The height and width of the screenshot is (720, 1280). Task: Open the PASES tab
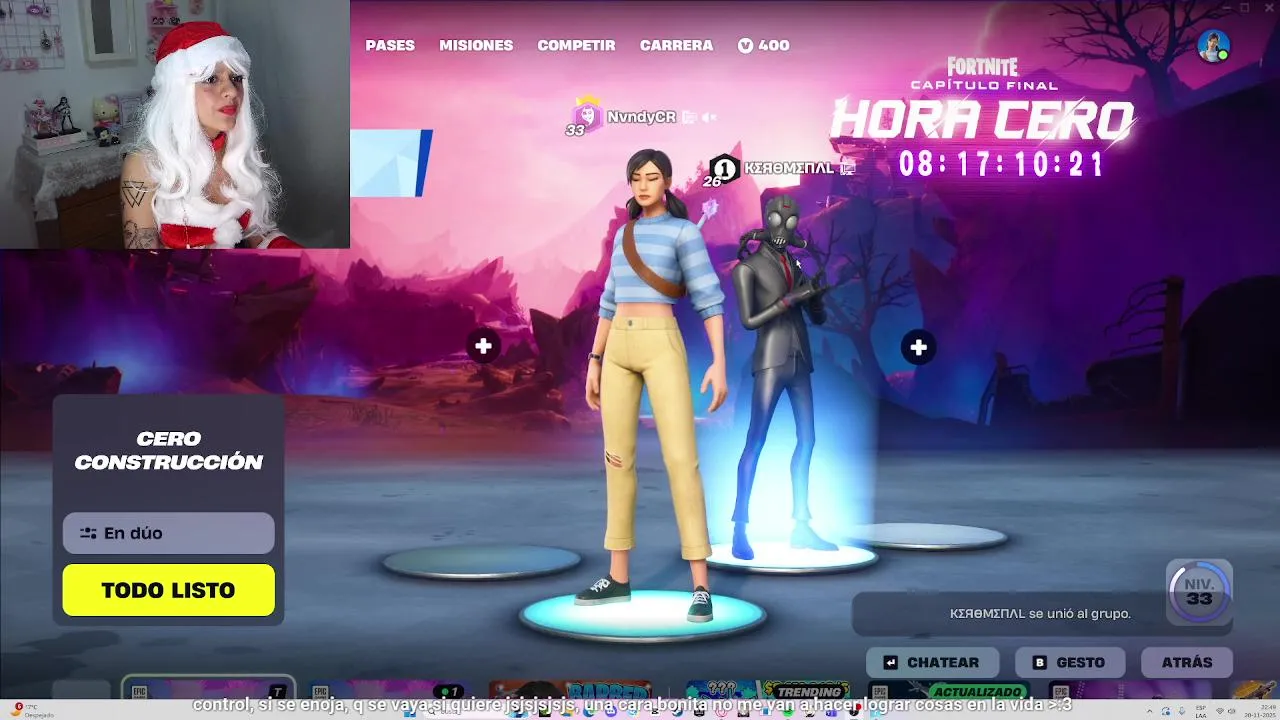390,45
